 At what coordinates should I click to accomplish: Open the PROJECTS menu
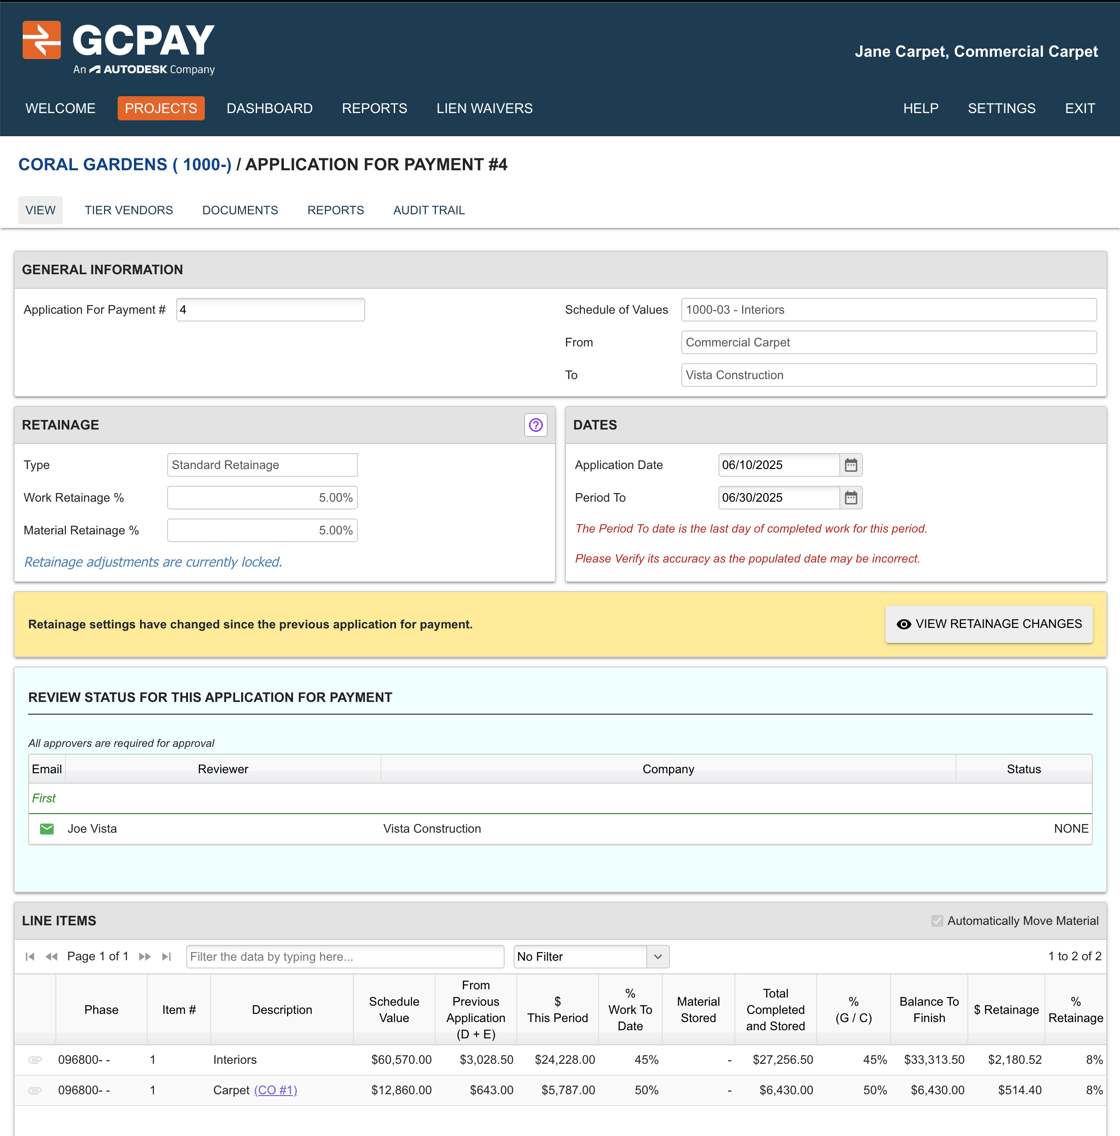tap(161, 108)
